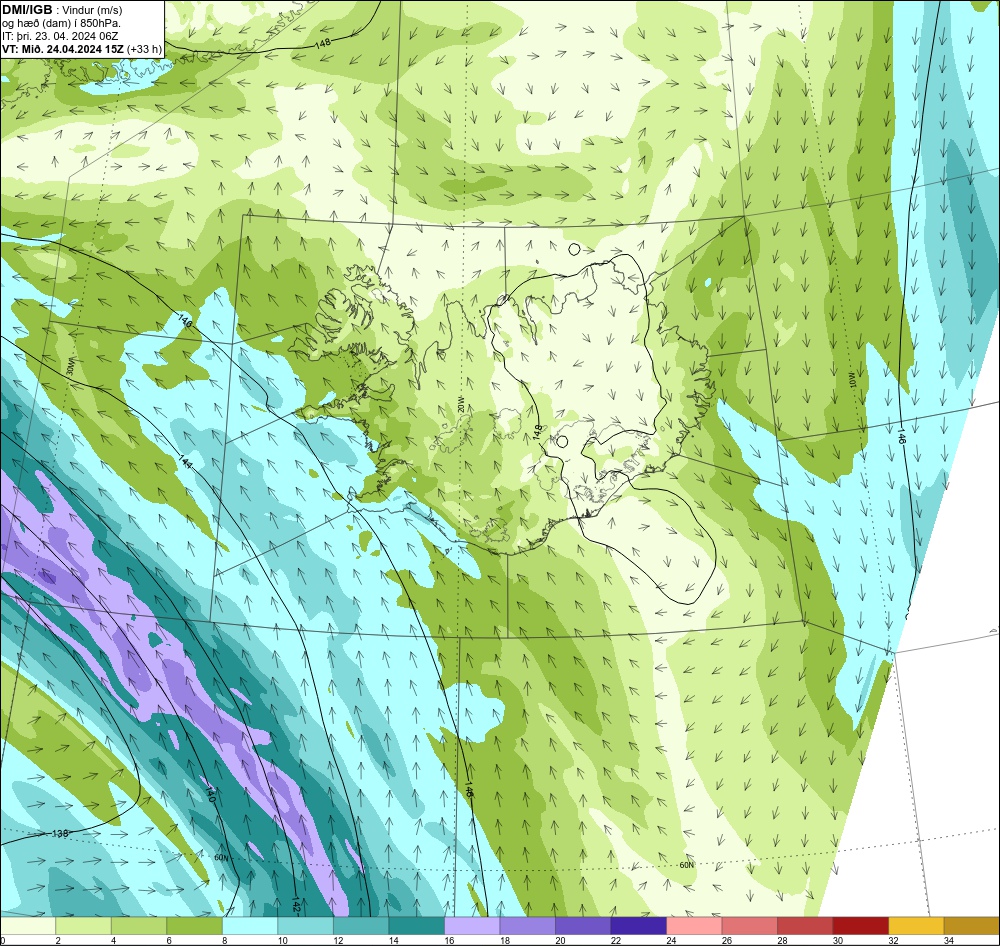Click the '10W' meridian label

[x=851, y=380]
